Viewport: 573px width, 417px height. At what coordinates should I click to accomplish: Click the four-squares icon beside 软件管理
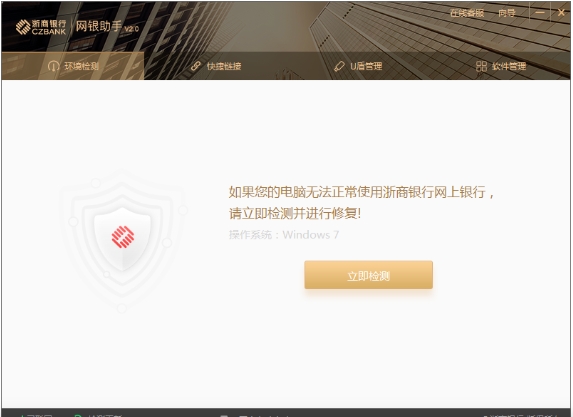(481, 66)
